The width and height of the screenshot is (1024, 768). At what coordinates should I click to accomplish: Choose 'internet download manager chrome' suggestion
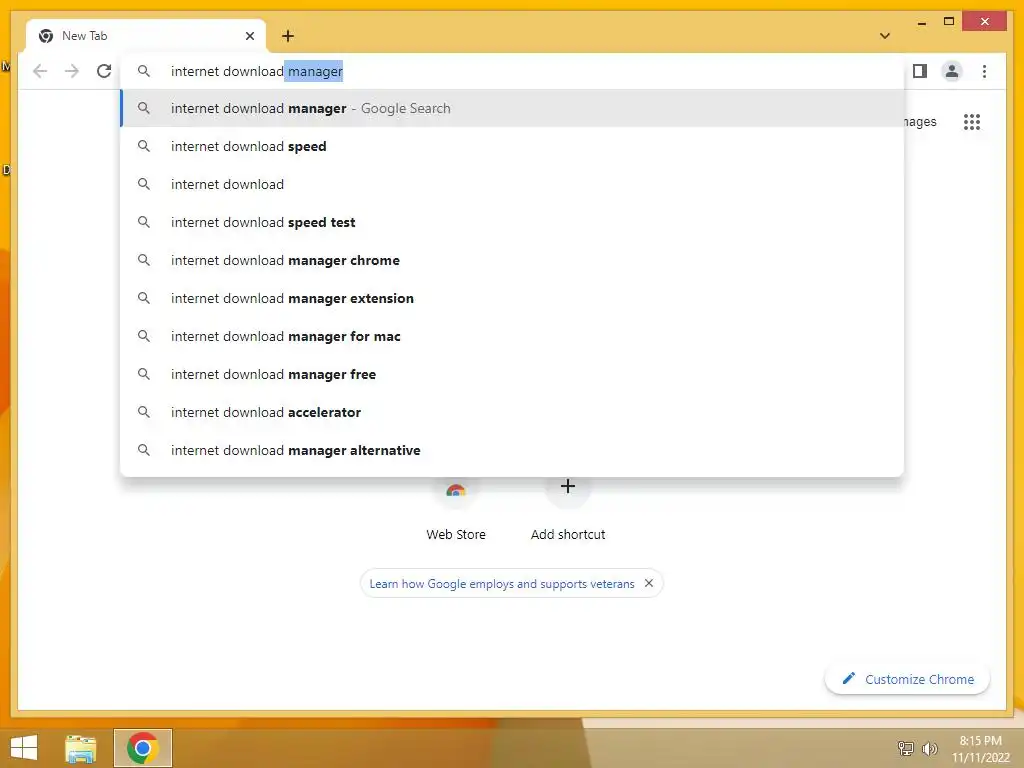click(513, 260)
